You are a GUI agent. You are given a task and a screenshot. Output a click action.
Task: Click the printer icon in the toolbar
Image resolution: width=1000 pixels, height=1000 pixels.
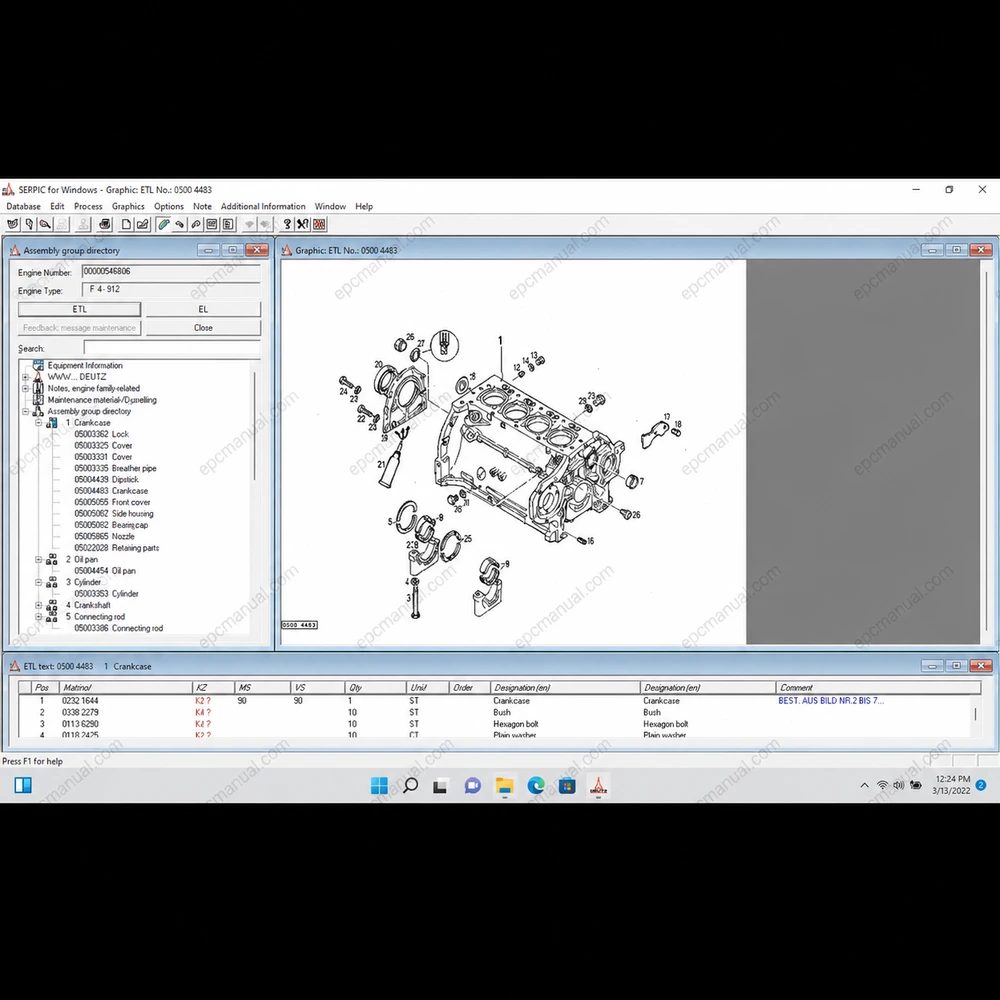point(105,224)
